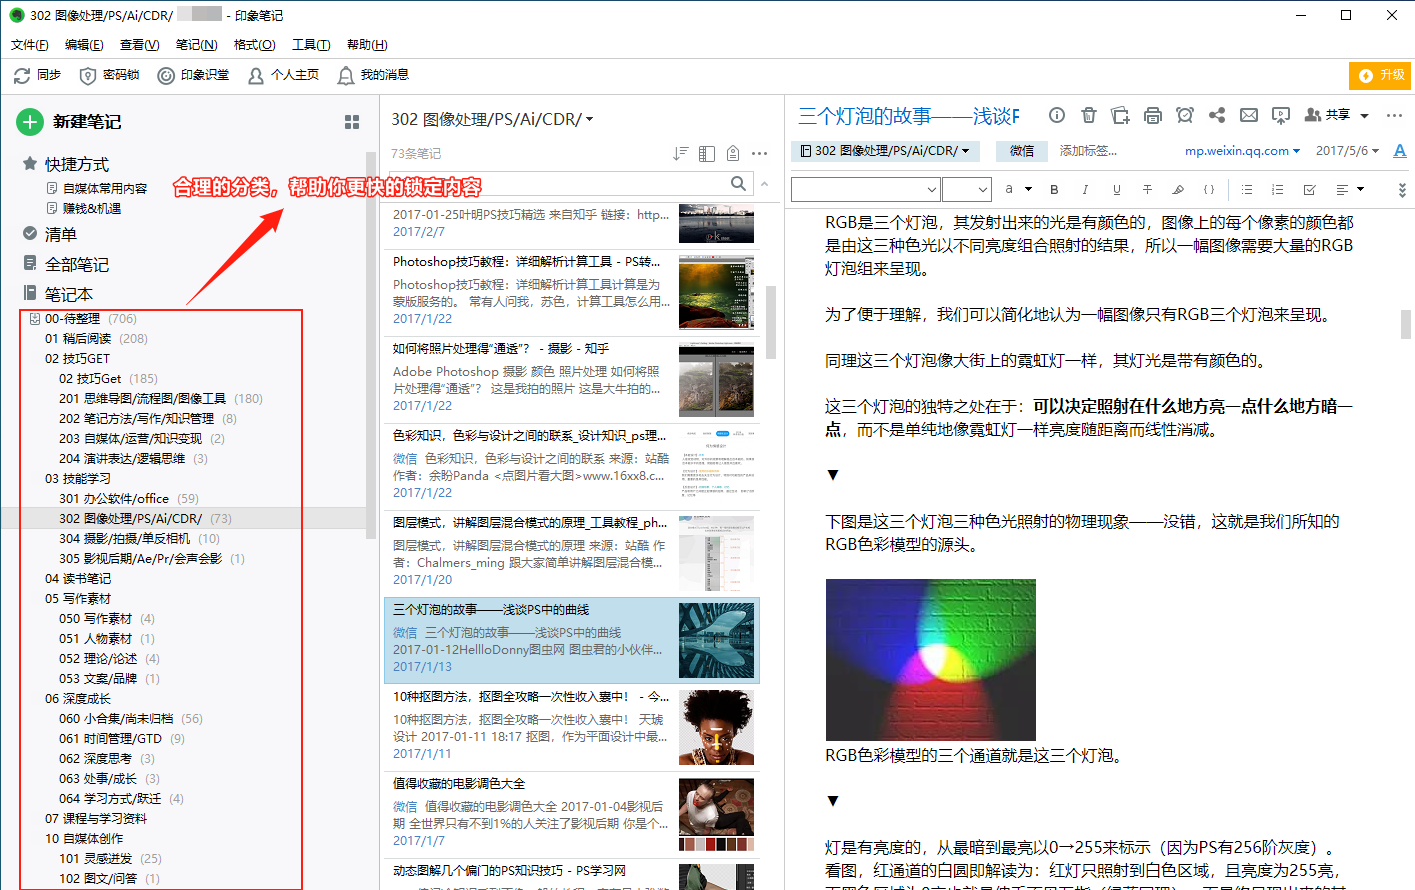The width and height of the screenshot is (1415, 890).
Task: Select the 301 办公软件/office notebook
Action: pyautogui.click(x=129, y=498)
